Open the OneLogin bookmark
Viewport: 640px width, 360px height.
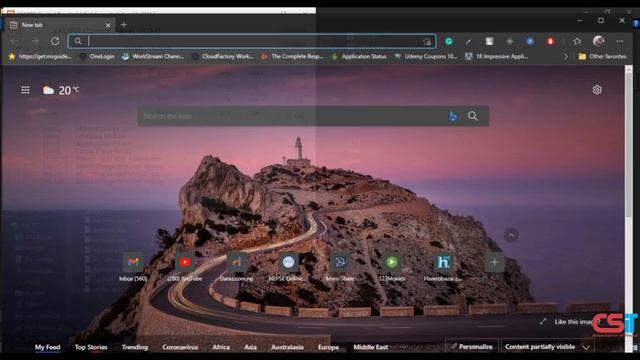pos(97,56)
